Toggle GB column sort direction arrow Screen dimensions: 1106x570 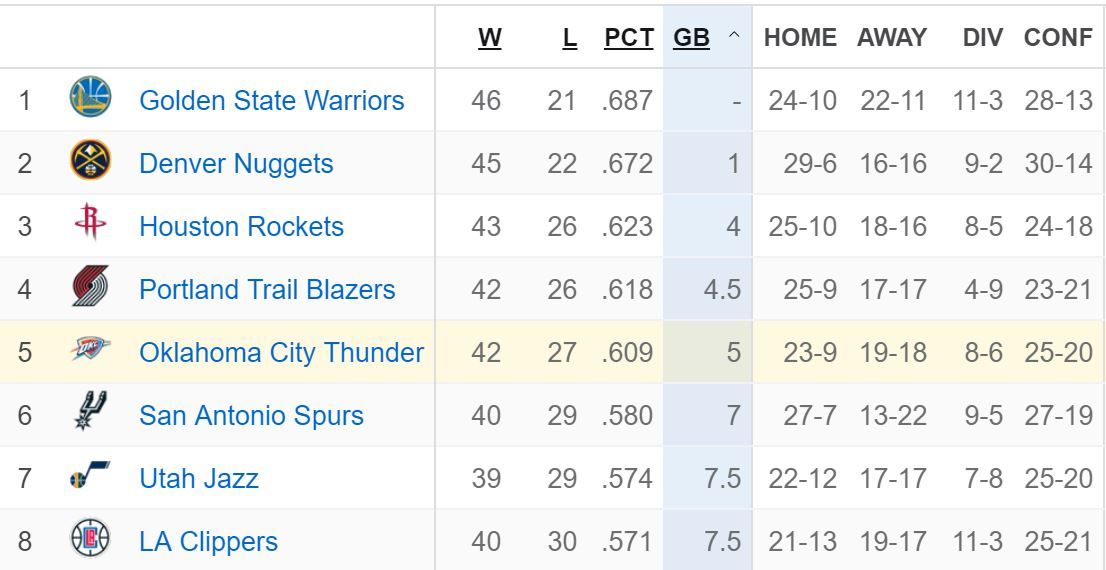(734, 38)
